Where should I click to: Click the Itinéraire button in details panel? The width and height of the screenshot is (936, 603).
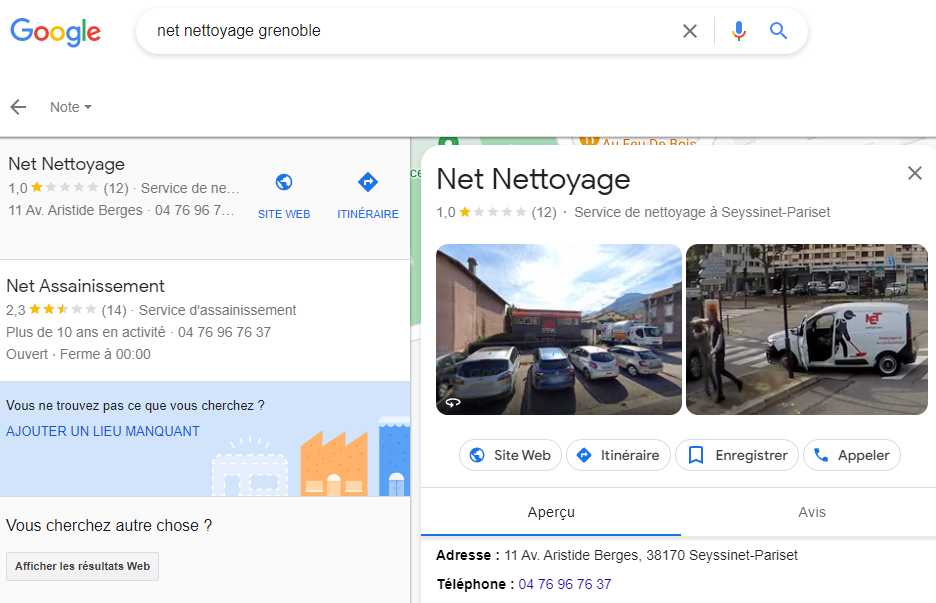(618, 455)
